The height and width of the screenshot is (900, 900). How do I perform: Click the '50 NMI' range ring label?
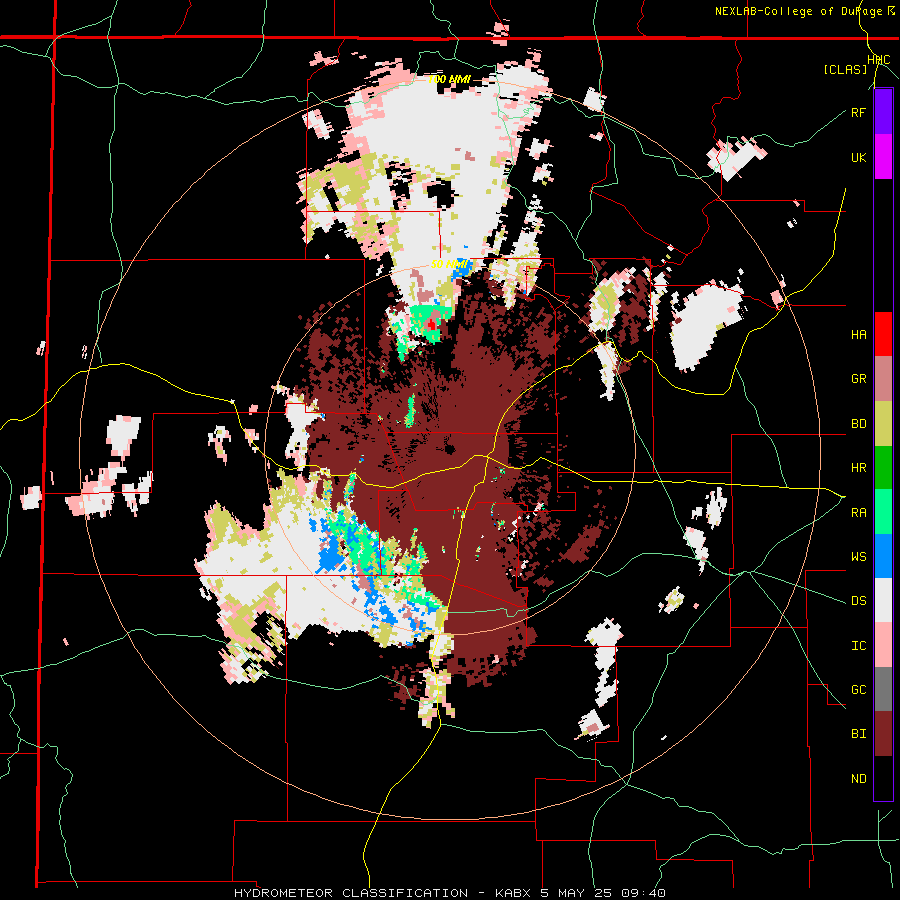coord(449,264)
